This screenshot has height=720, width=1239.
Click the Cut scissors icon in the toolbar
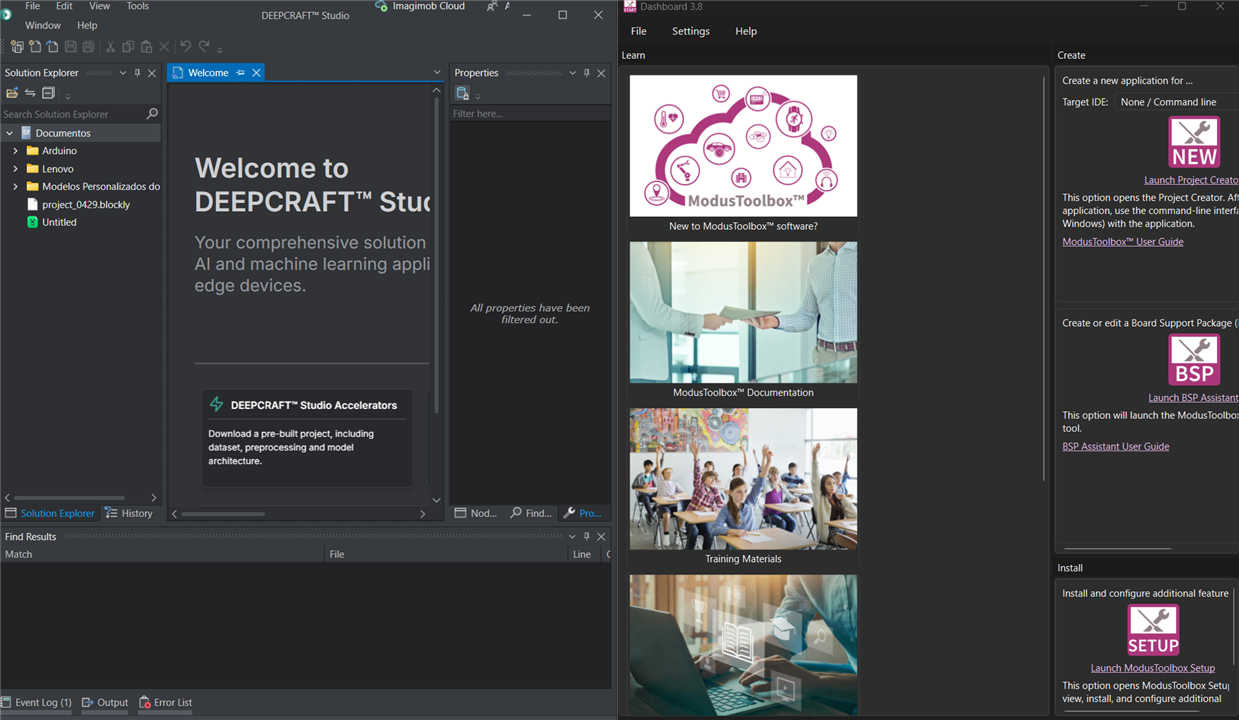point(111,47)
